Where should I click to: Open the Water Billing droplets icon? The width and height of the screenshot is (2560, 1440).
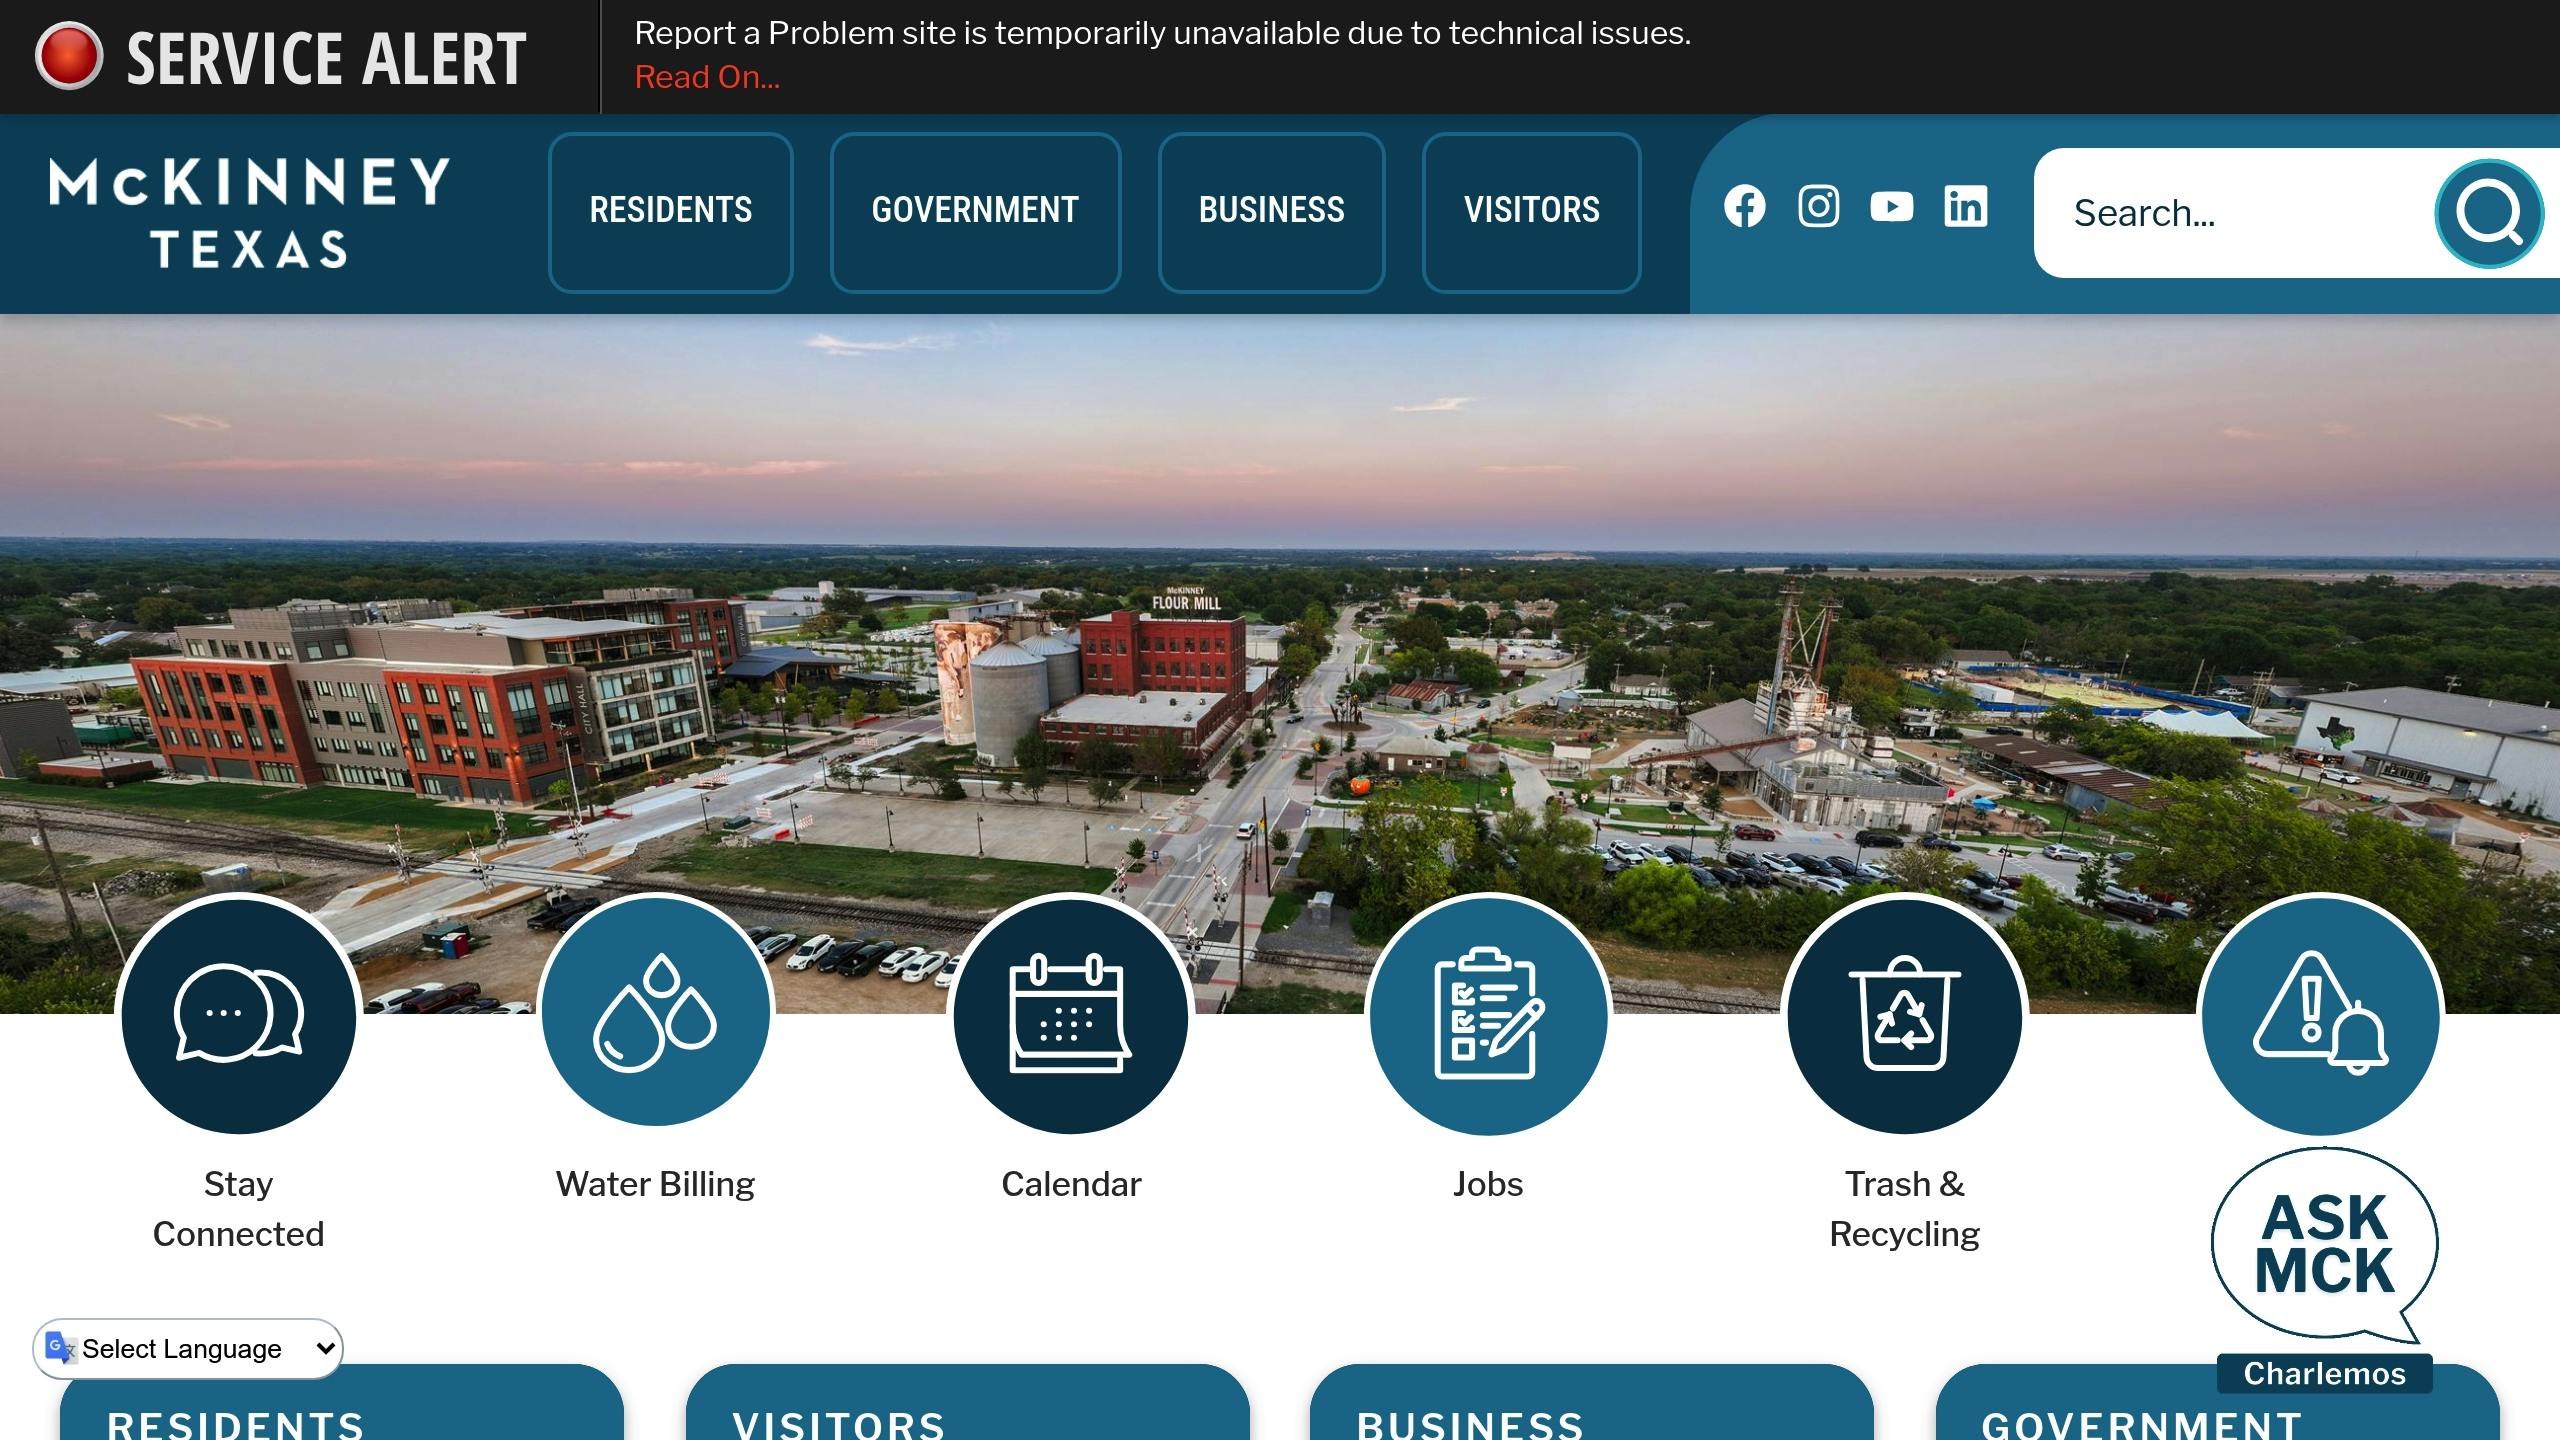(655, 1015)
